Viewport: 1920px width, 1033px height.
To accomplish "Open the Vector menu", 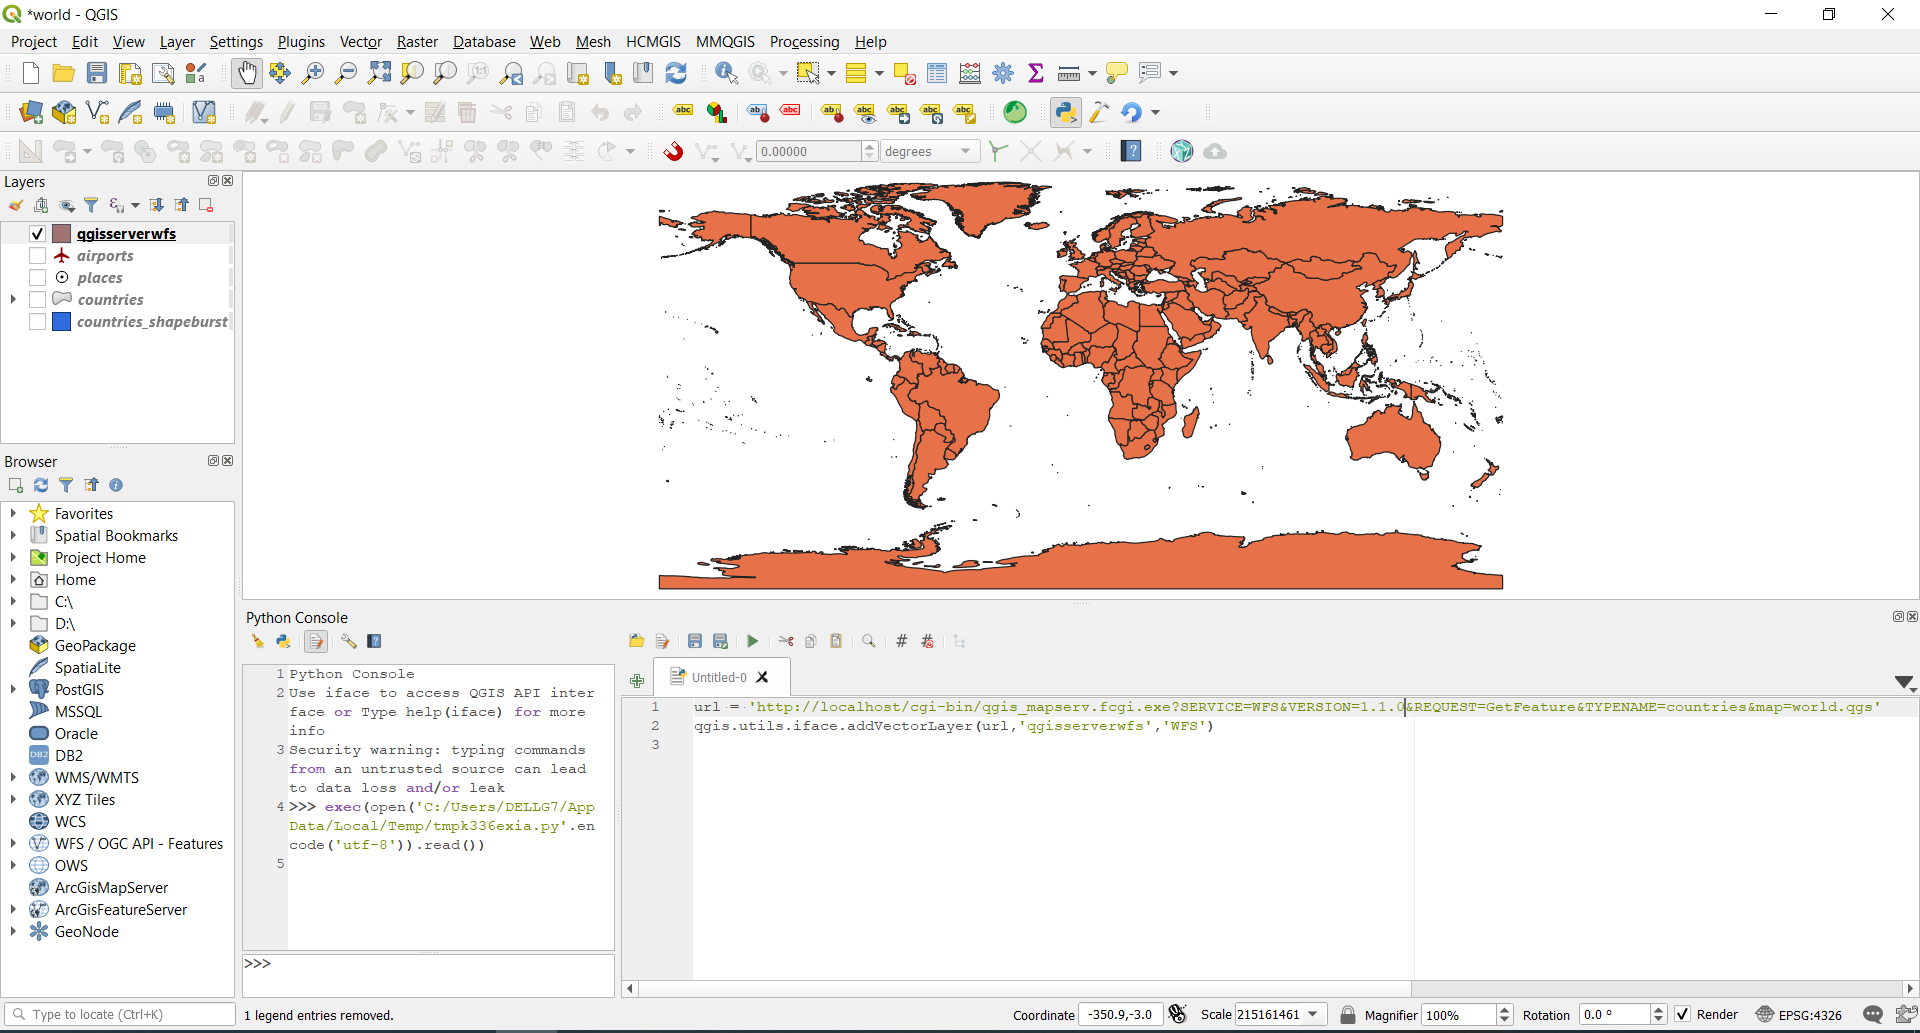I will pos(361,41).
